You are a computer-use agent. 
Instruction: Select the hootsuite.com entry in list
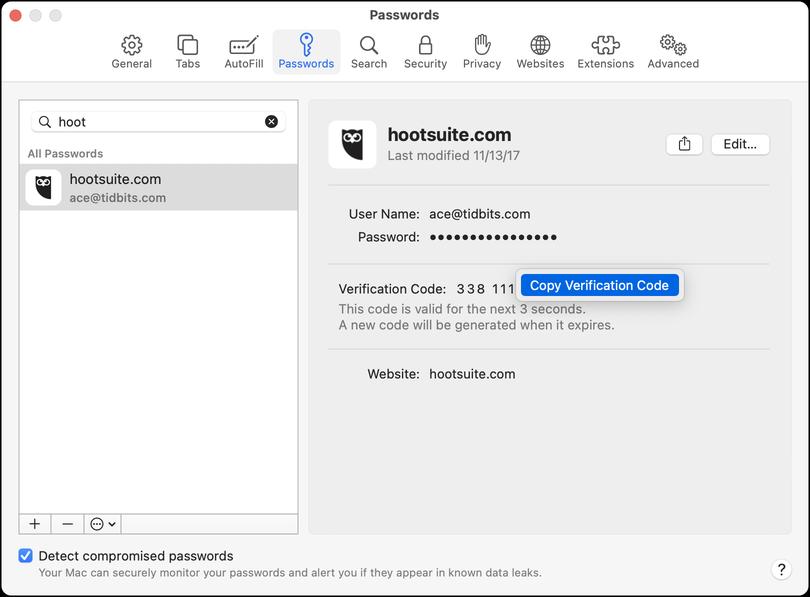(x=158, y=187)
